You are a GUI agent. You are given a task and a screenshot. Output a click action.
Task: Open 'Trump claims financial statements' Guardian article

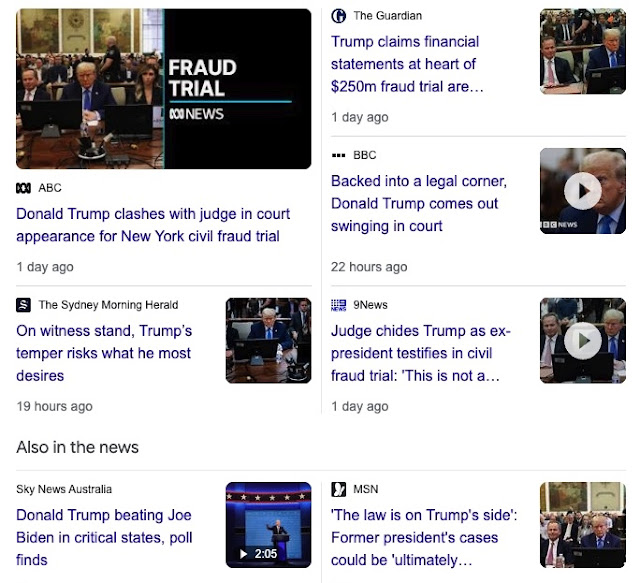[x=407, y=64]
